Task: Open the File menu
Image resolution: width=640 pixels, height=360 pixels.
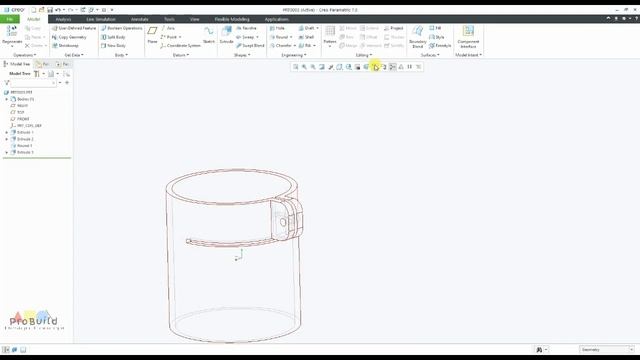Action: point(10,19)
